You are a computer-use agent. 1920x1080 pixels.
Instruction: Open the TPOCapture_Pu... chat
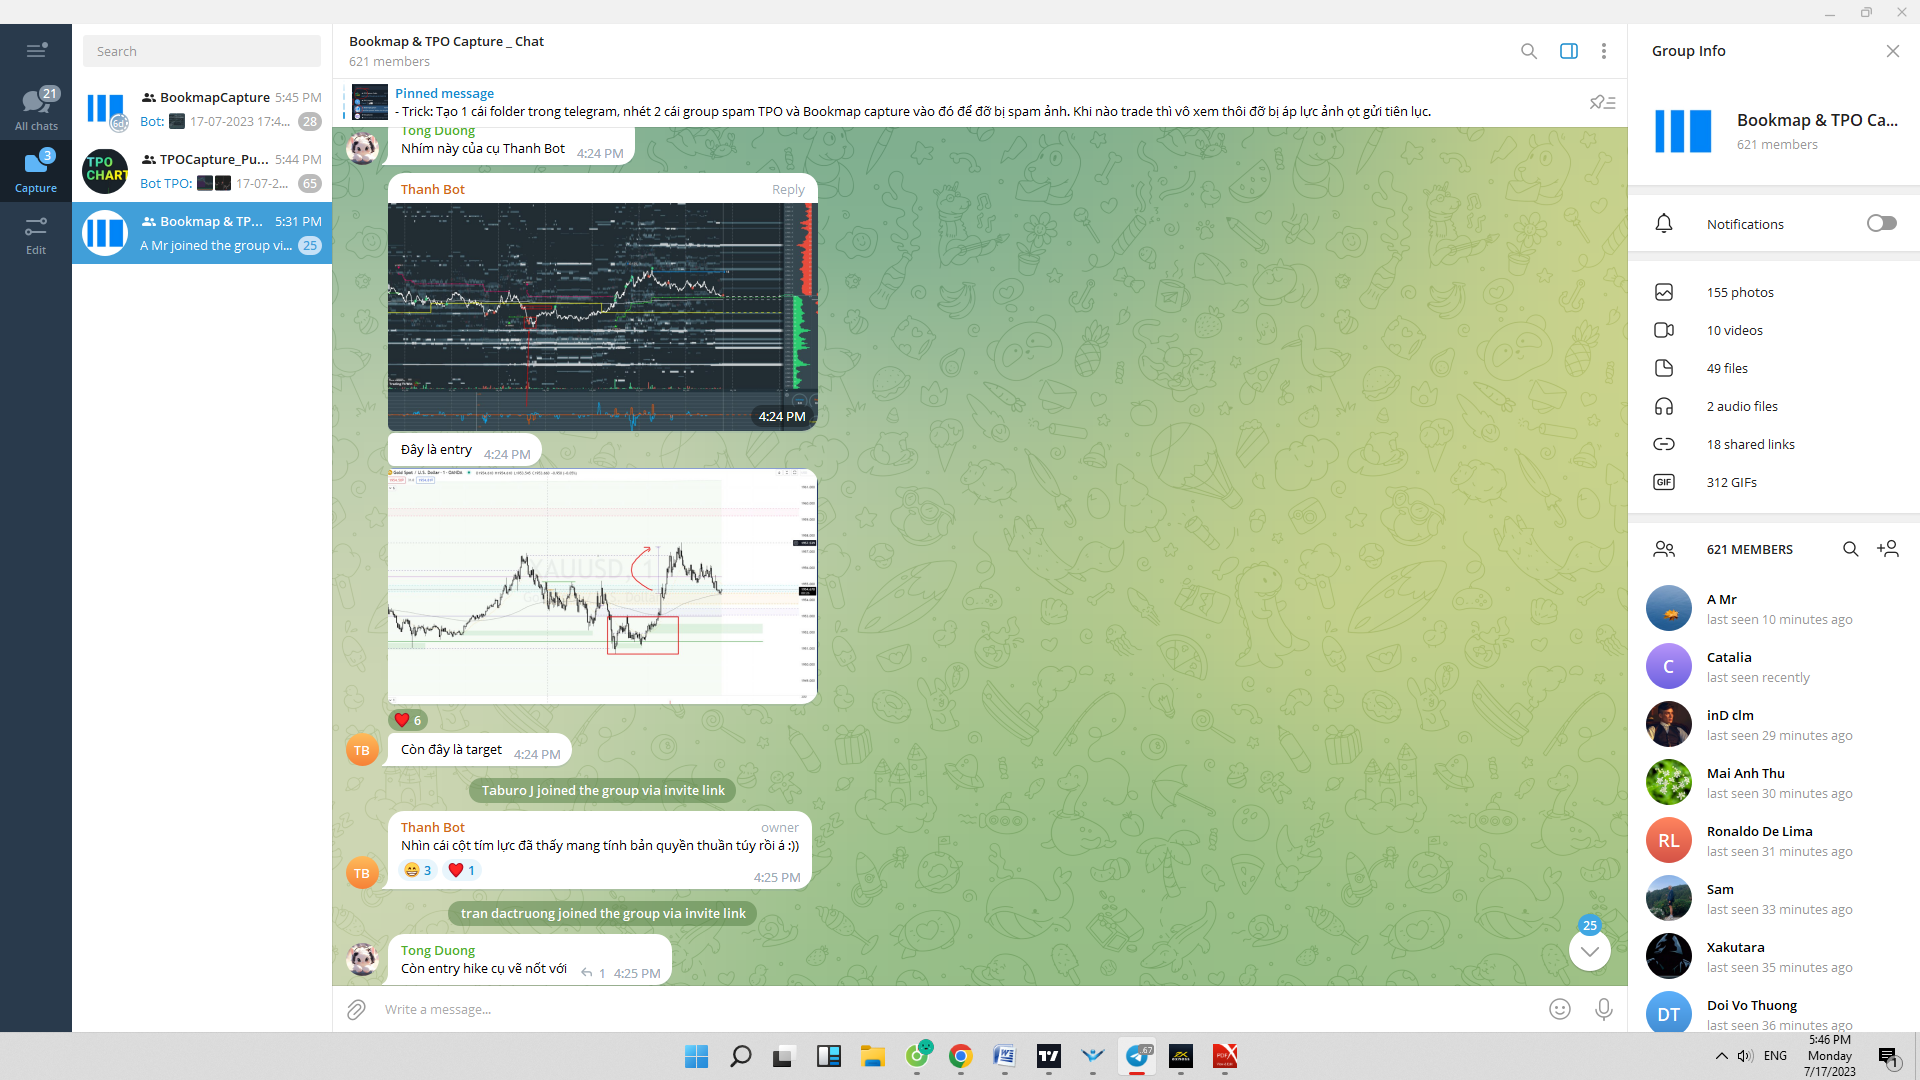tap(202, 171)
